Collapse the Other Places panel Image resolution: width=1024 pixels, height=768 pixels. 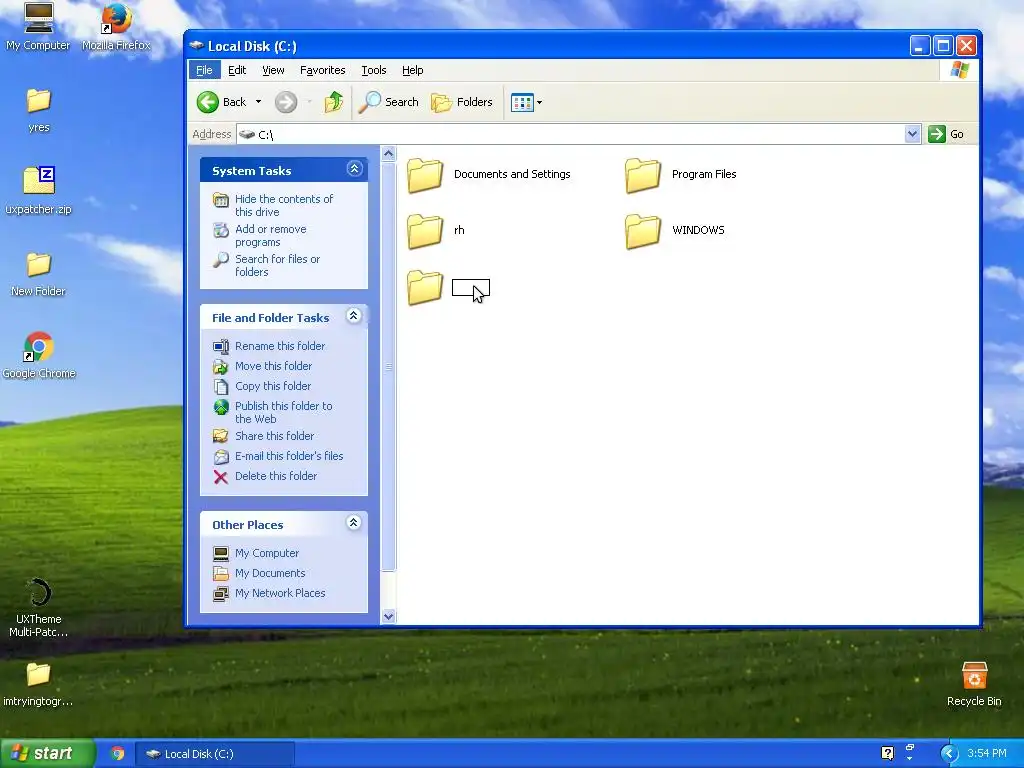tap(354, 523)
